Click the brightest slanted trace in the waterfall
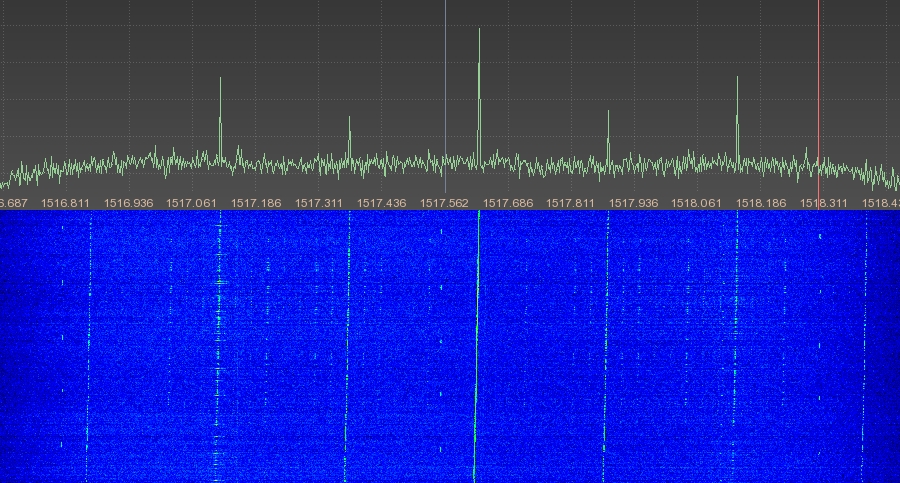Image resolution: width=900 pixels, height=483 pixels. pos(476,350)
